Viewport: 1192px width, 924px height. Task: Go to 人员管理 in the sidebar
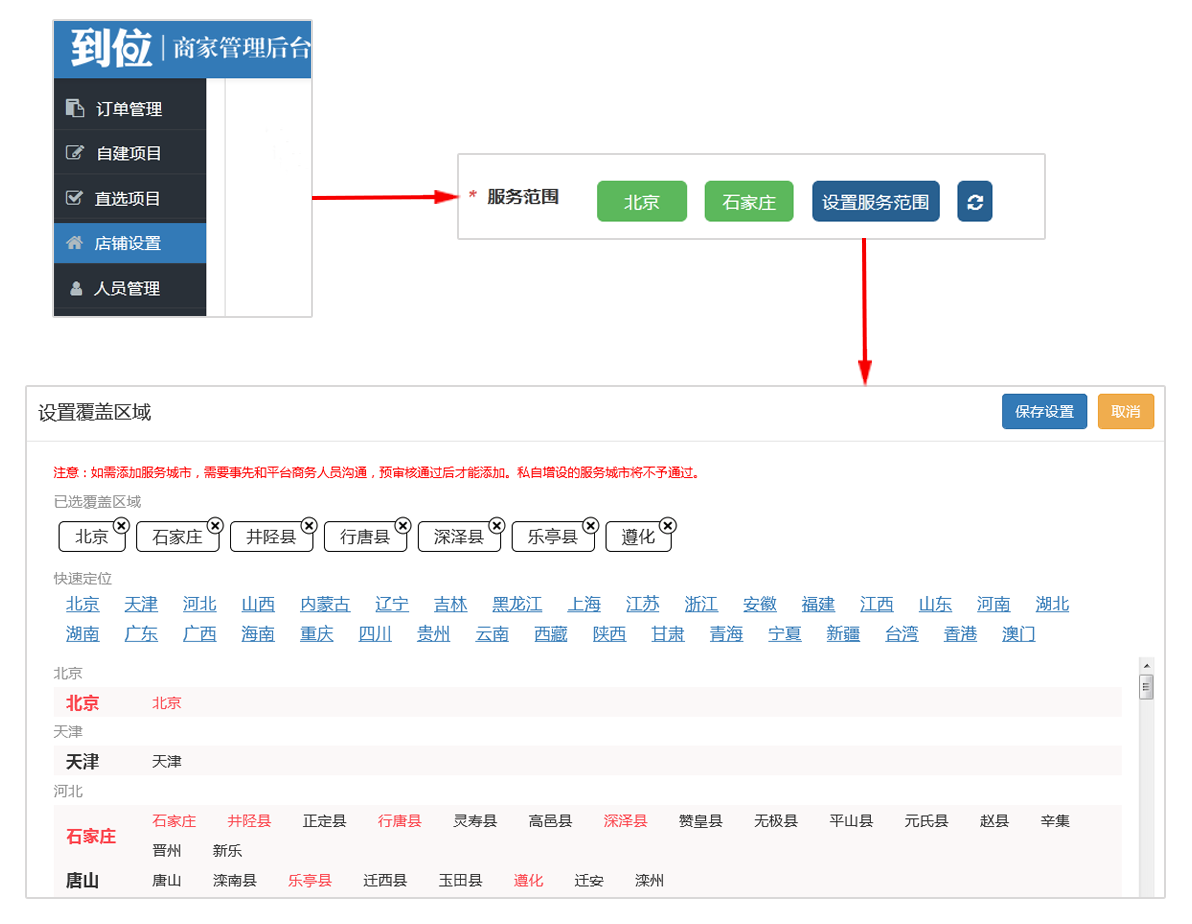[x=127, y=288]
